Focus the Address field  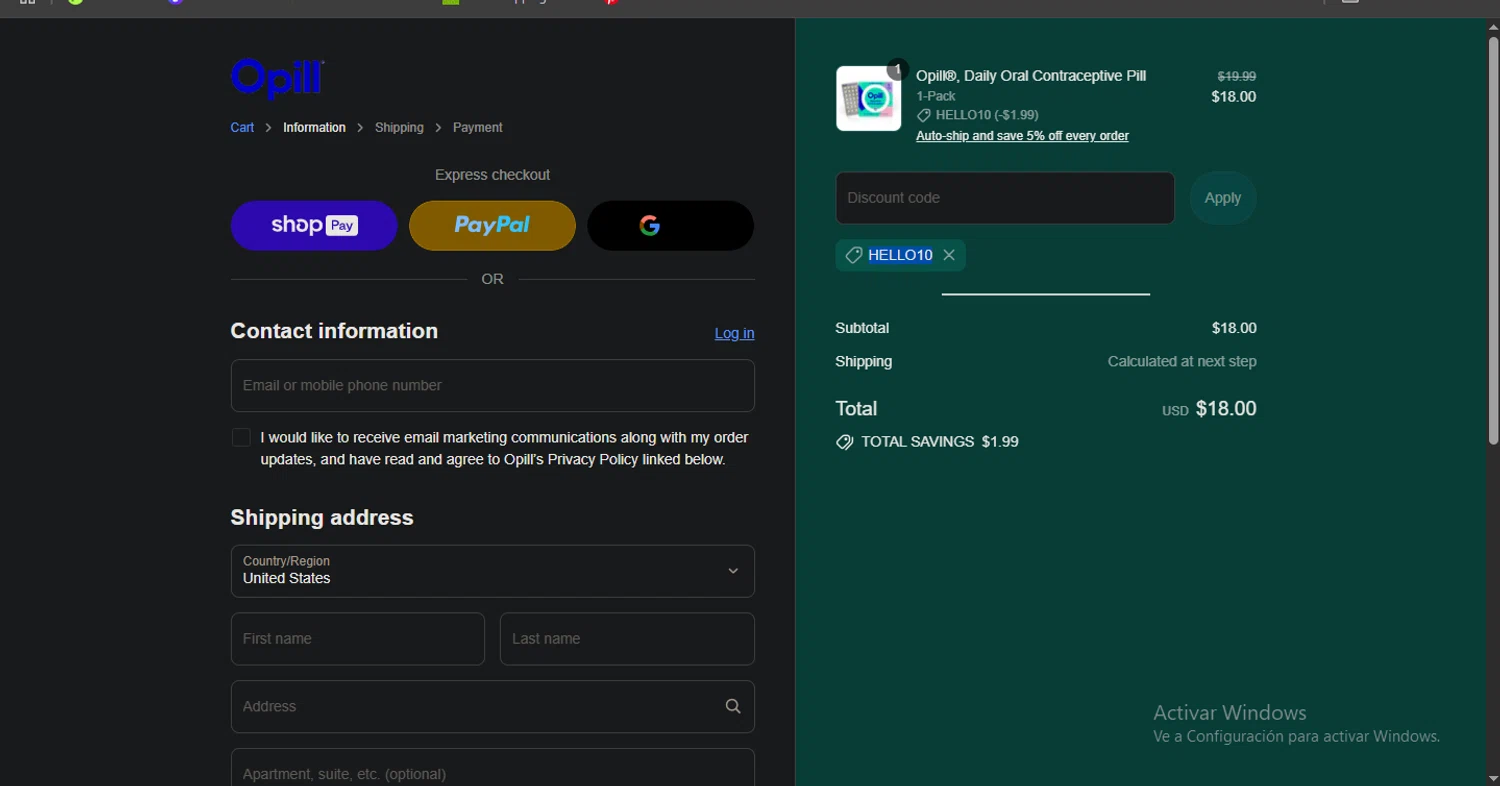tap(492, 706)
